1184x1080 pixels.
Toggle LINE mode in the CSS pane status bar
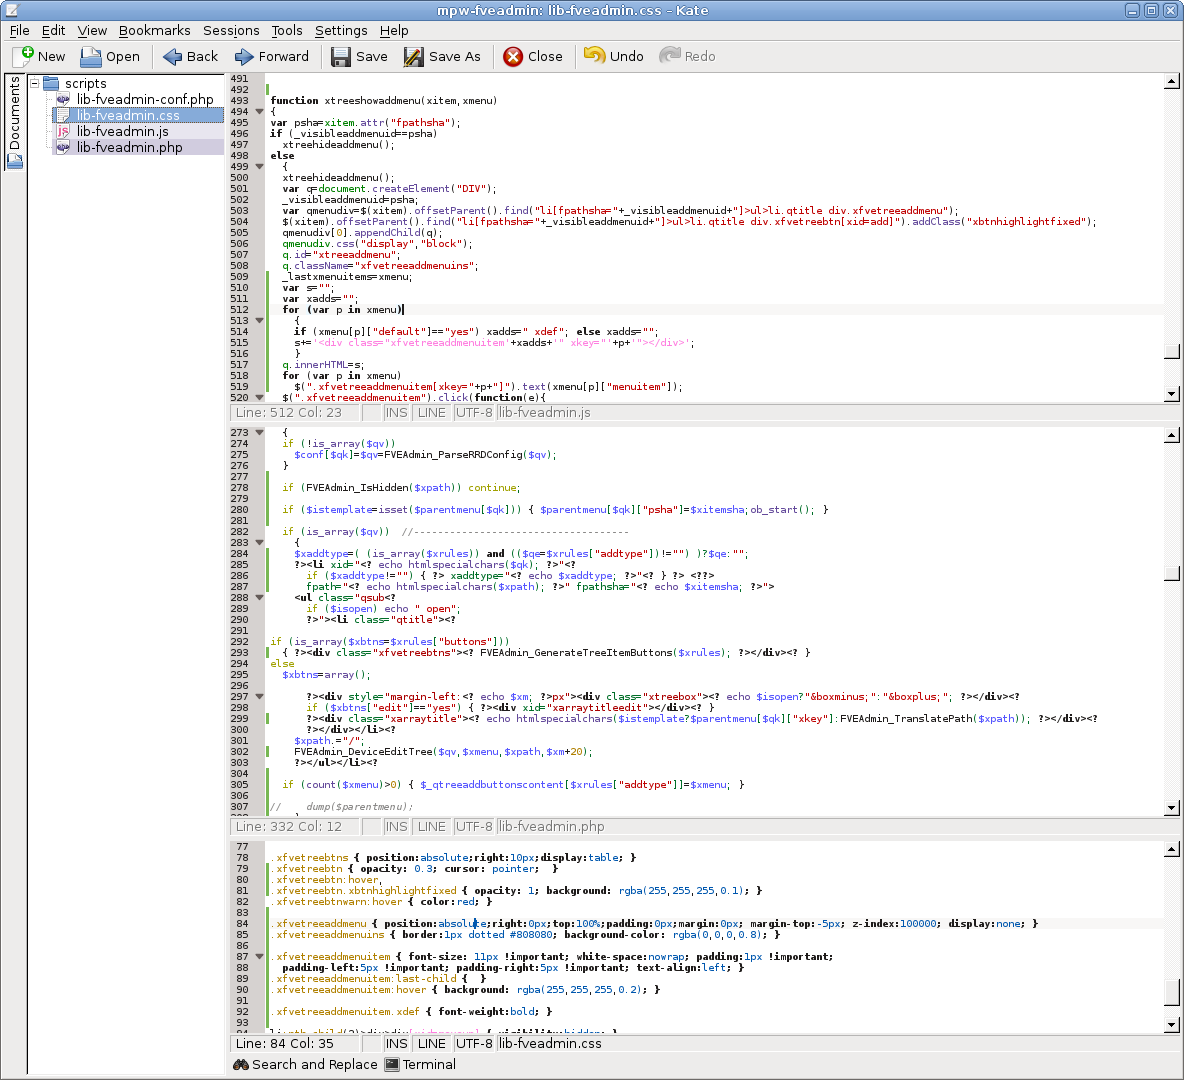tap(432, 1043)
